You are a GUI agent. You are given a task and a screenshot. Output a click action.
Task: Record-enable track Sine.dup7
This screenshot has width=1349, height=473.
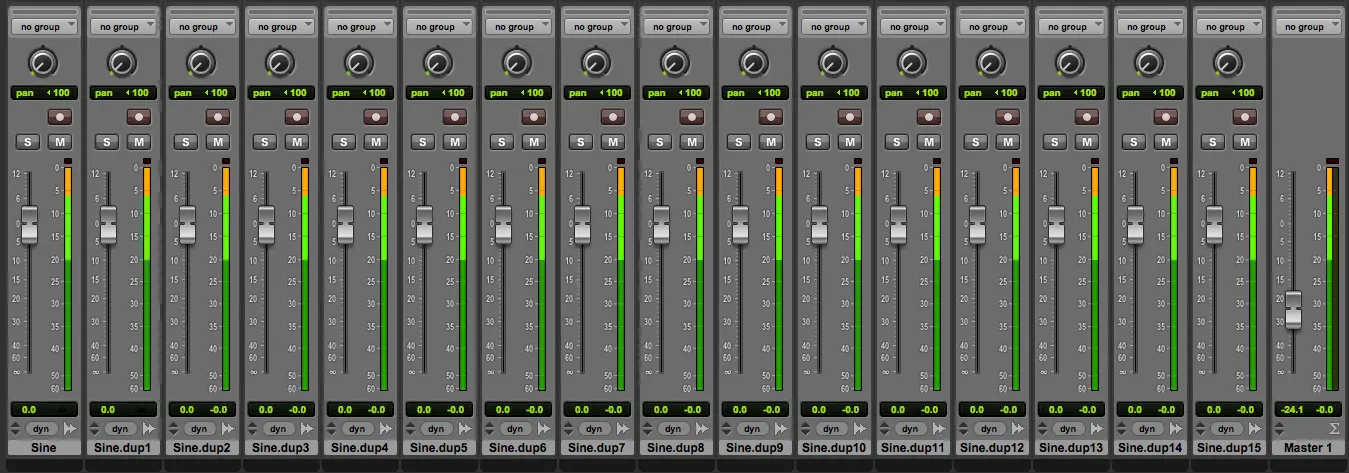[x=613, y=117]
